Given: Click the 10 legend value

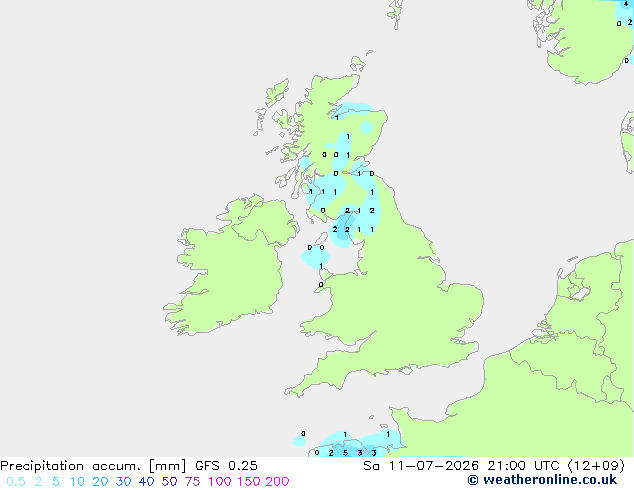Looking at the screenshot, I should coord(77,482).
